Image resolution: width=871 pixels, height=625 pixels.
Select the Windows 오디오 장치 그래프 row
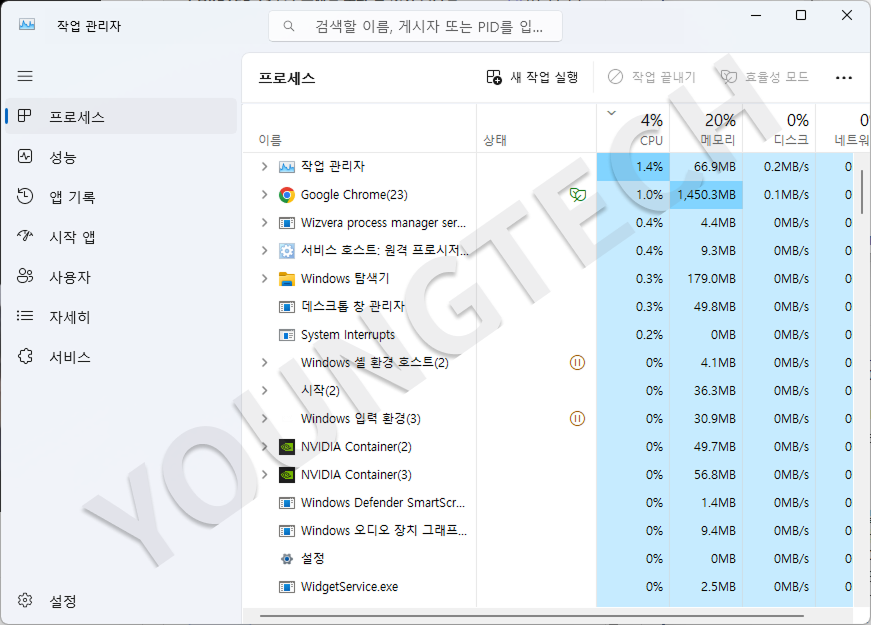(x=548, y=531)
